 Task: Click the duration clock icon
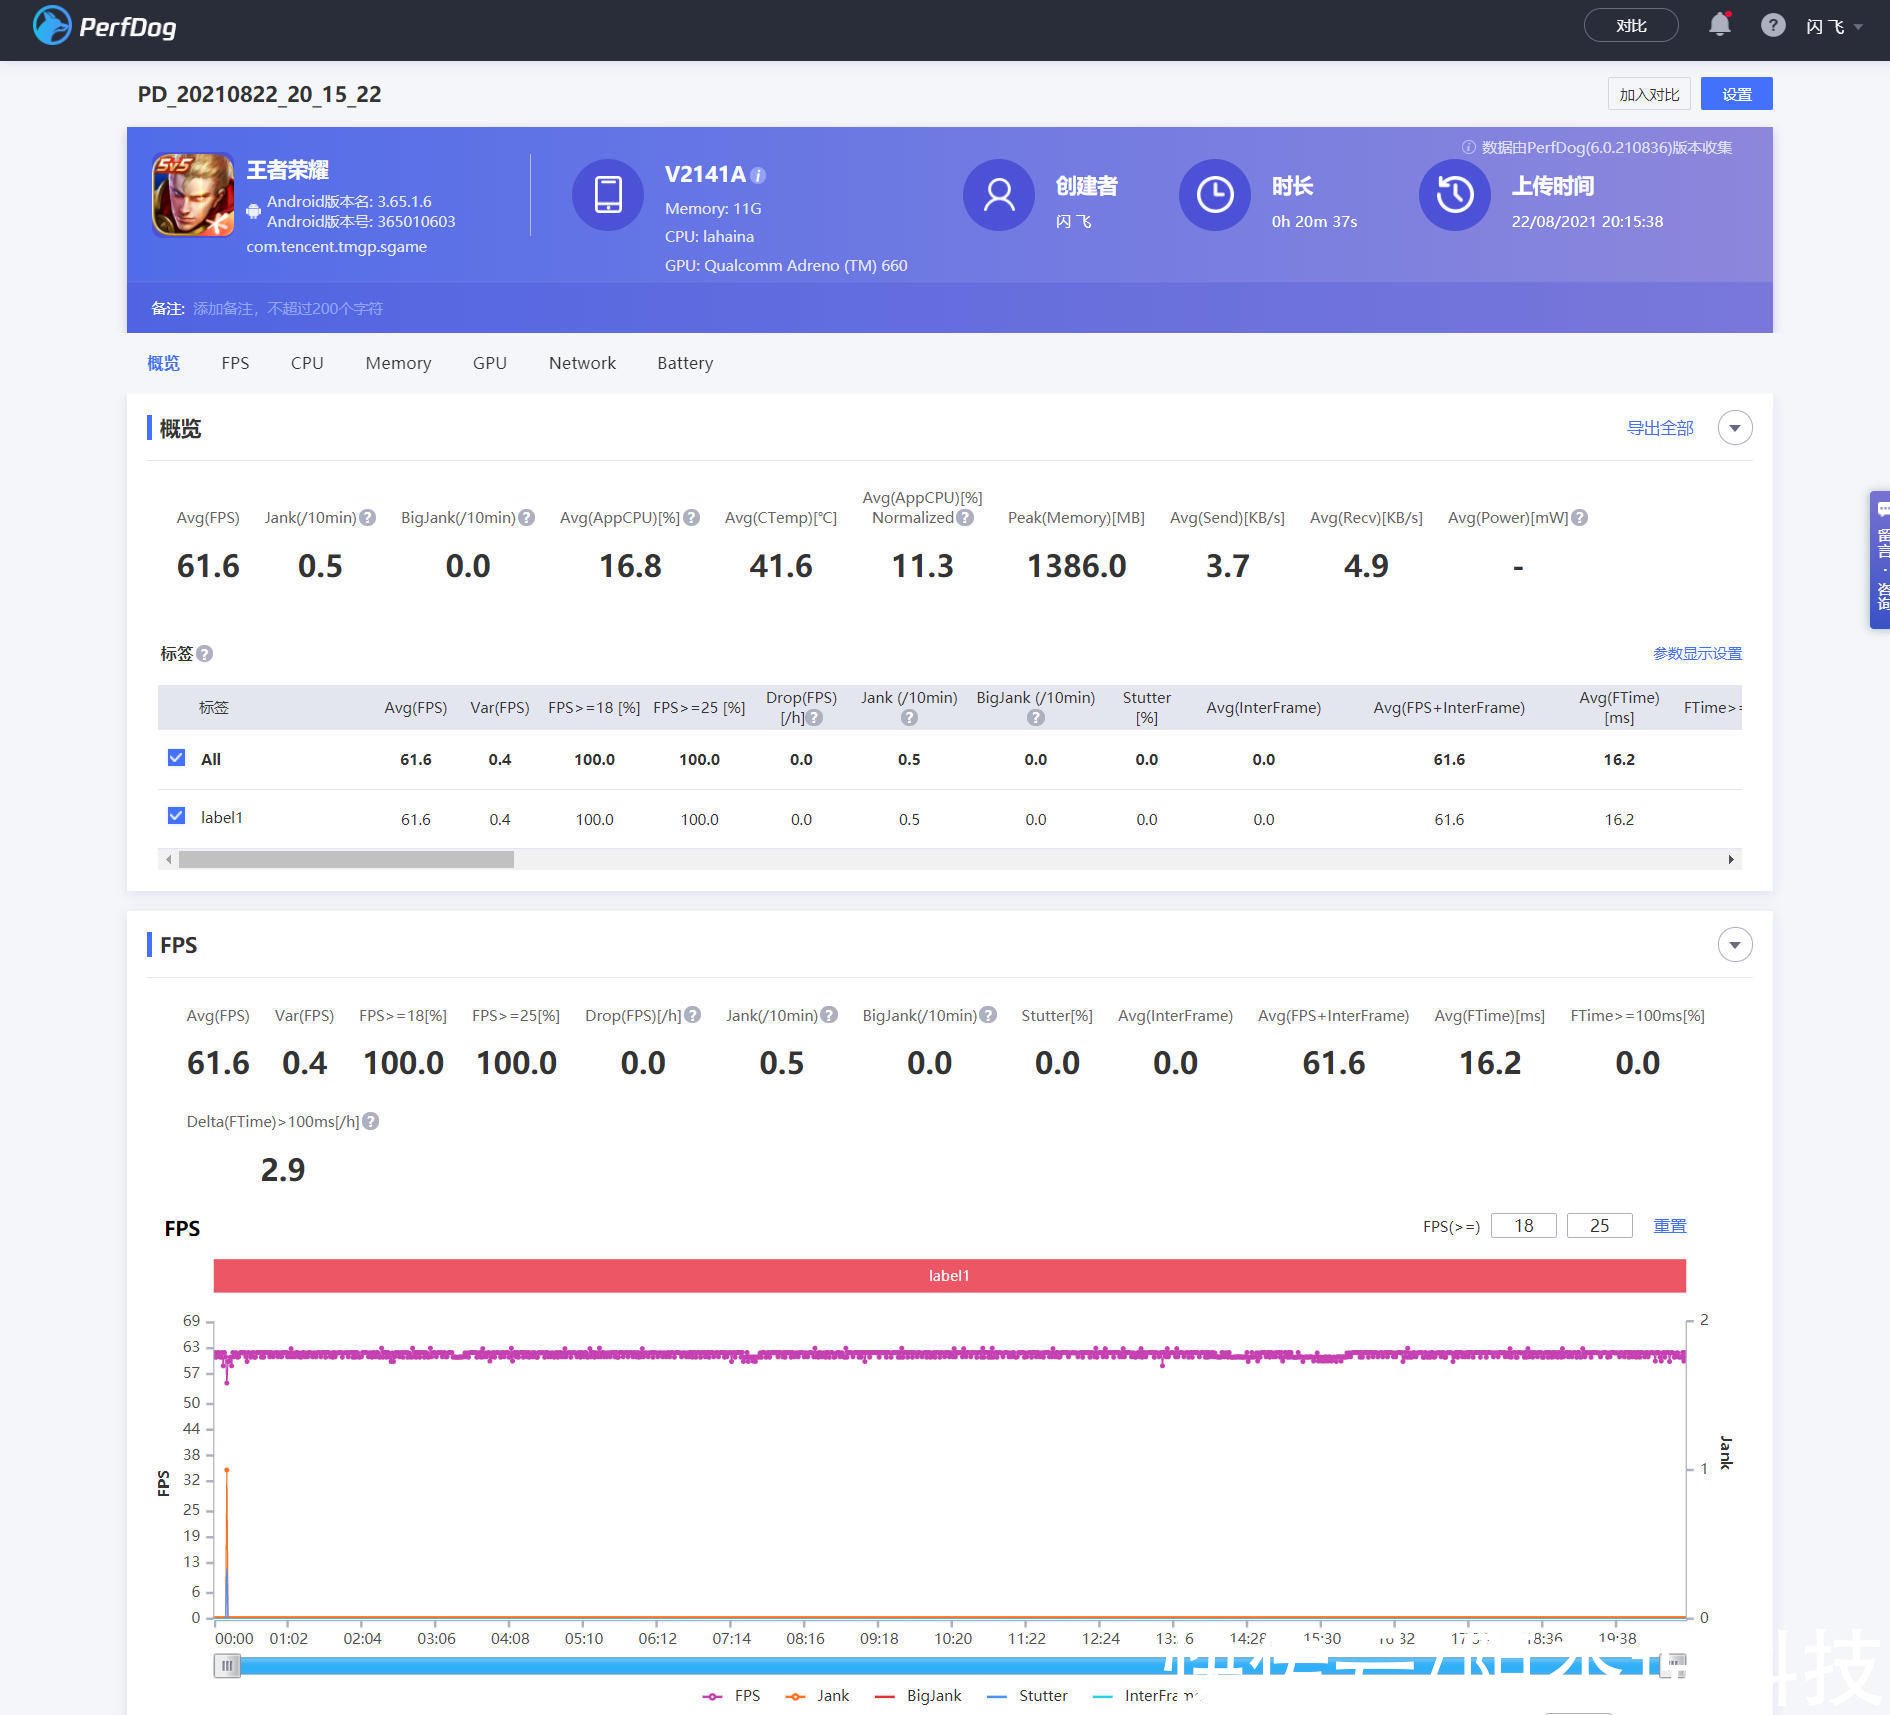1215,194
